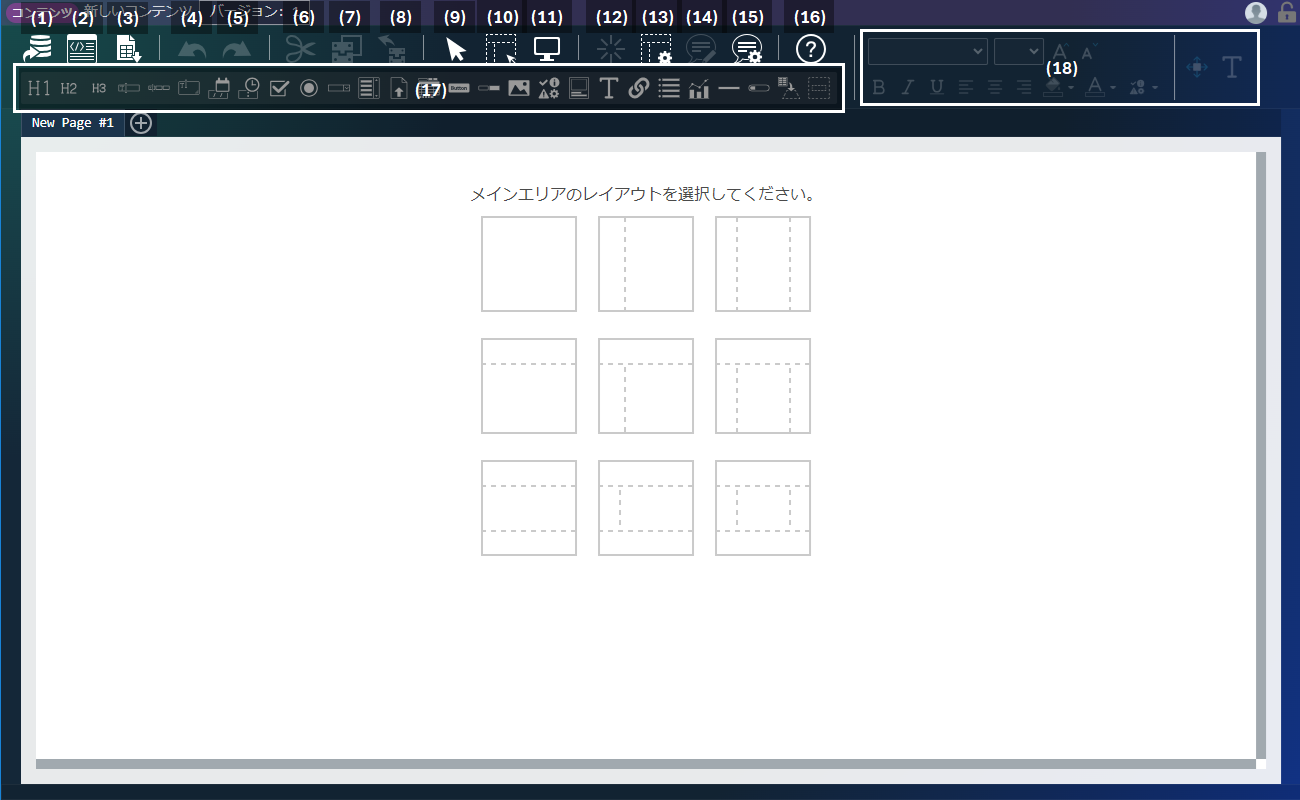Image resolution: width=1300 pixels, height=800 pixels.
Task: Add a file upload element
Action: click(399, 88)
